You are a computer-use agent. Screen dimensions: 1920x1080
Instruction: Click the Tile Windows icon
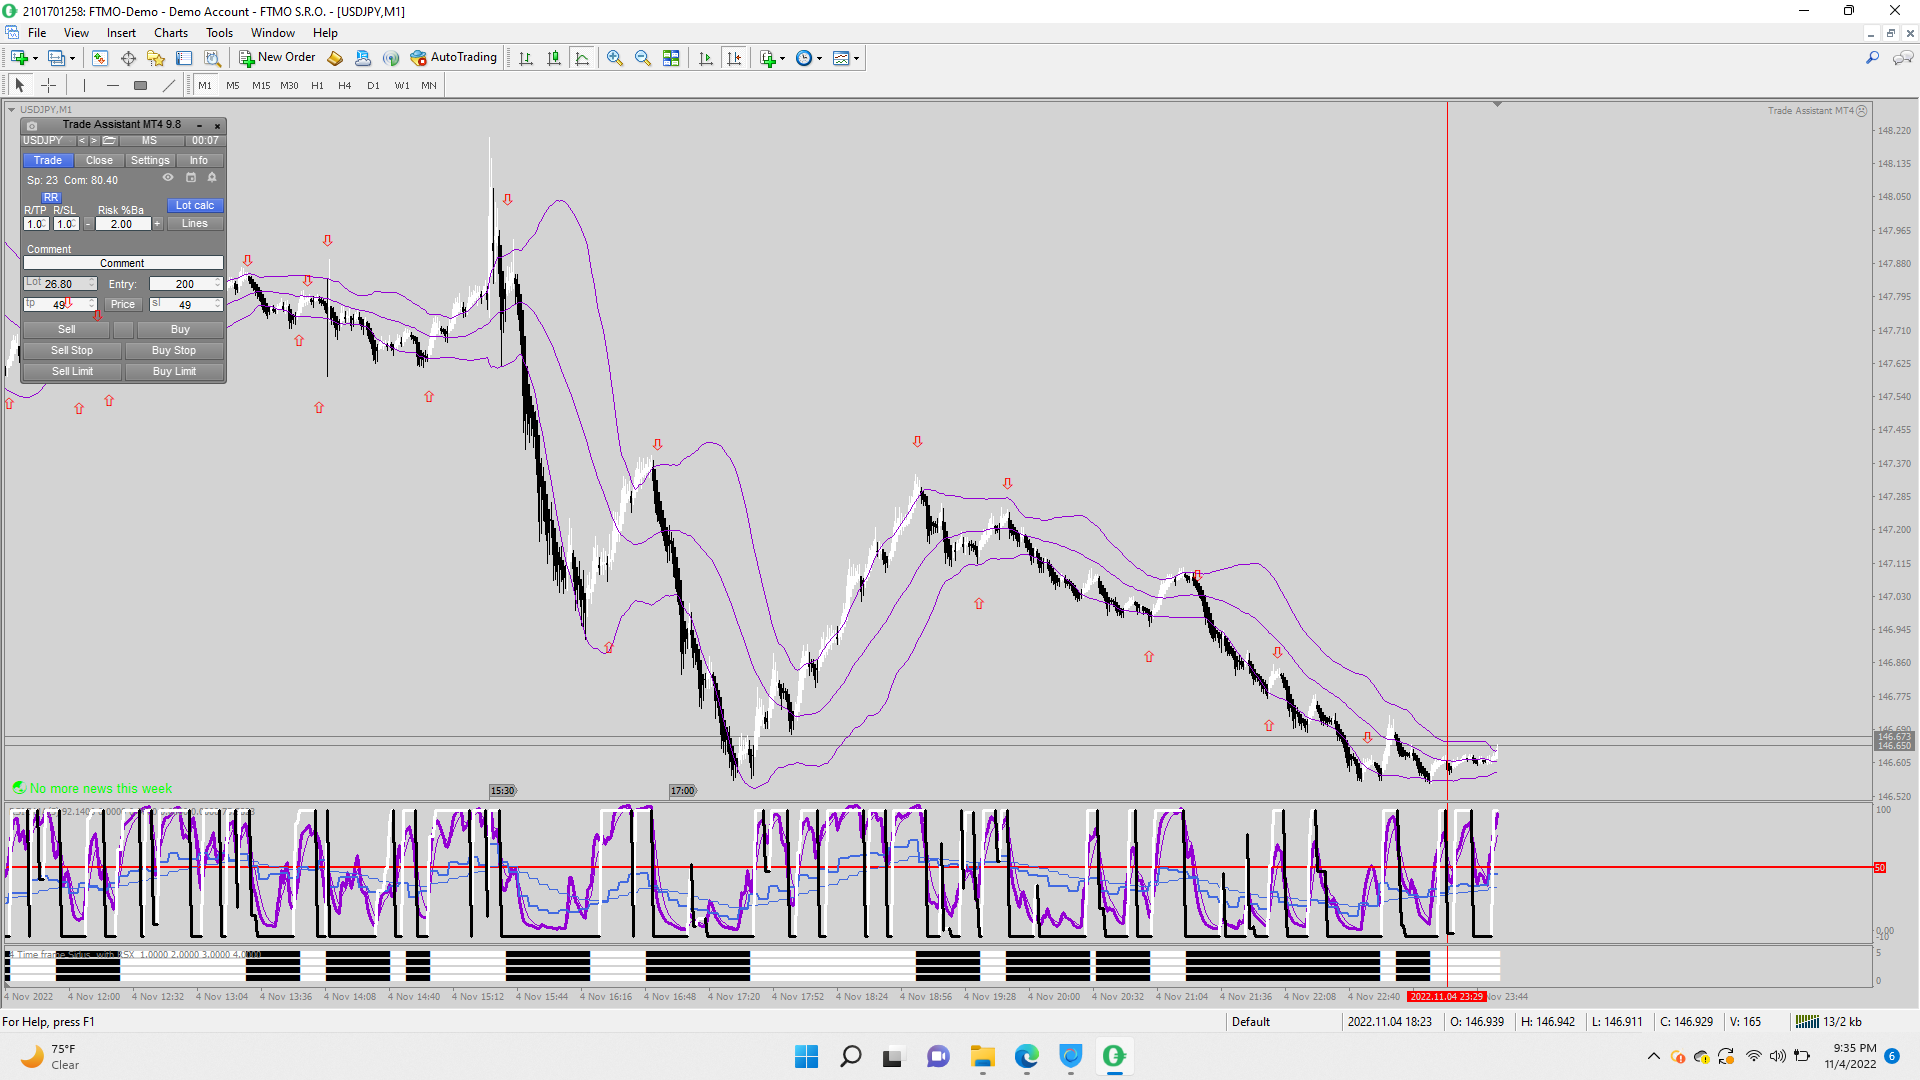[671, 58]
